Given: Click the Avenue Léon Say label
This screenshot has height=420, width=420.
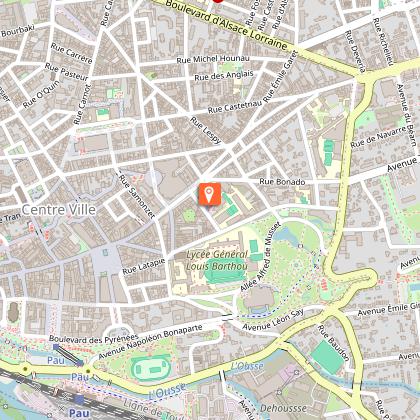Looking at the screenshot, I should click(x=273, y=320).
